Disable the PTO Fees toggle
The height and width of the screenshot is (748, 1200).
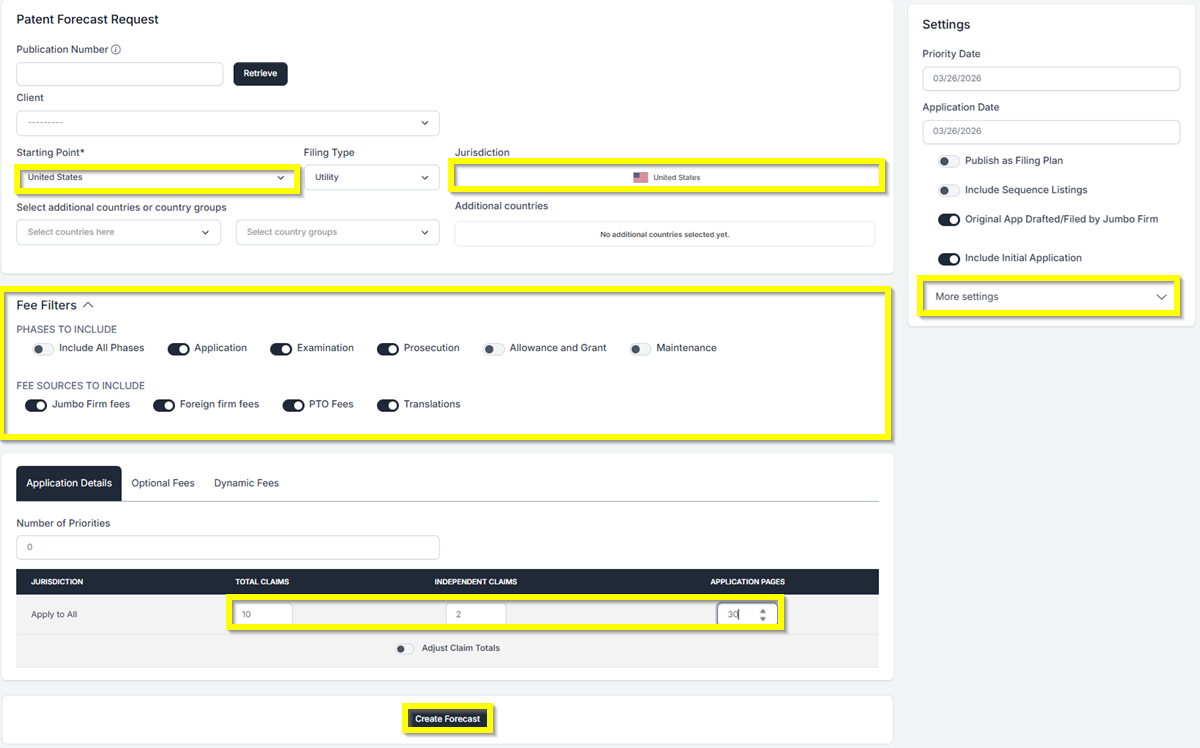click(x=293, y=405)
